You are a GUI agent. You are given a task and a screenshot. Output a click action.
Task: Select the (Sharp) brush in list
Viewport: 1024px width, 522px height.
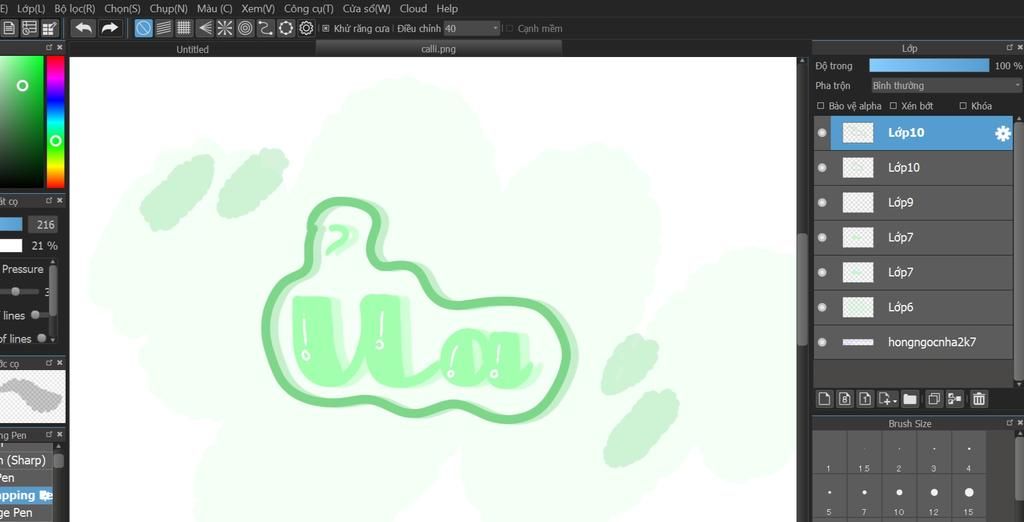pyautogui.click(x=26, y=460)
